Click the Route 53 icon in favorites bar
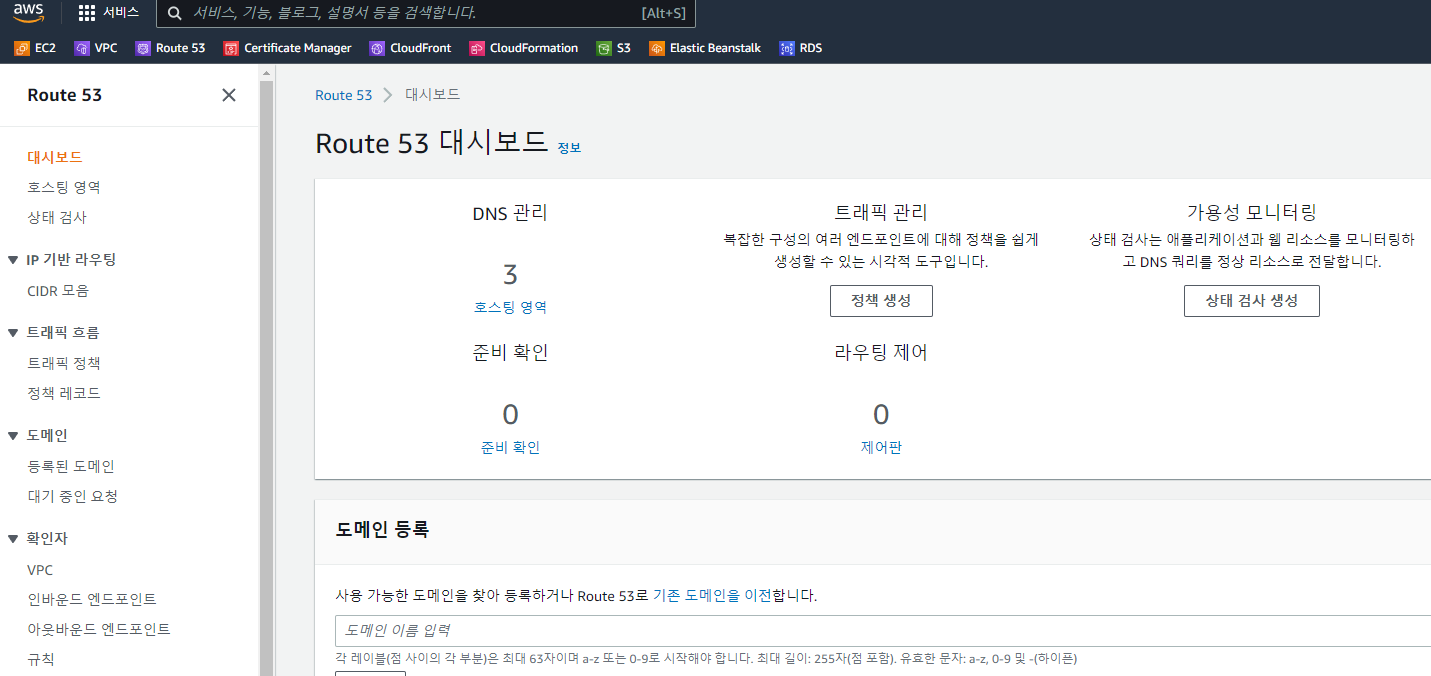 pos(143,48)
